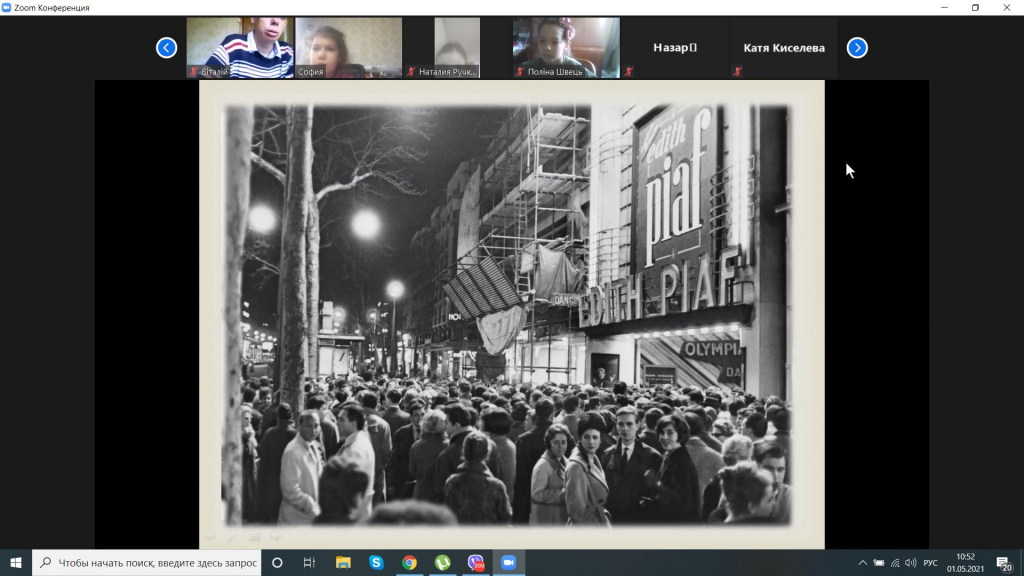
Task: Click the muted microphone icon on Назар's tile
Action: coord(628,72)
